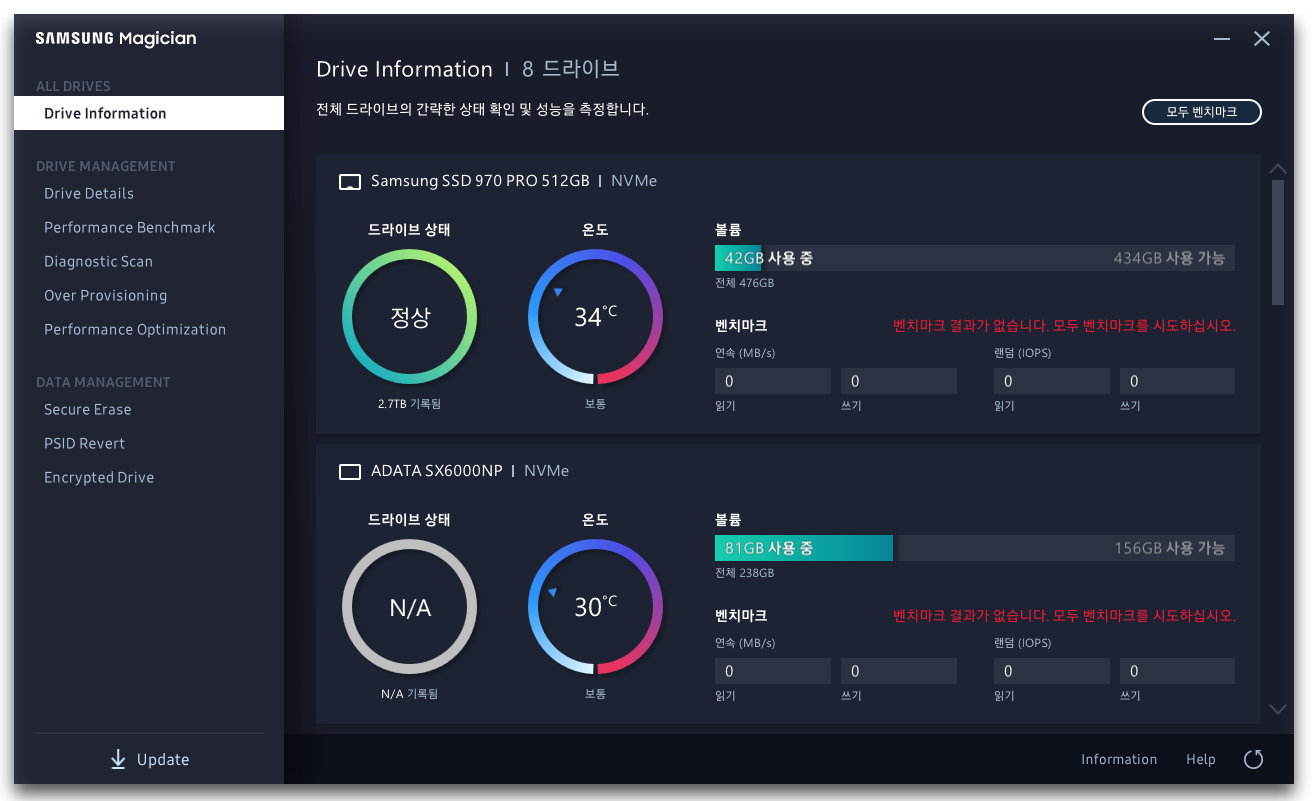
Task: Minimize the Magician window
Action: coord(1222,39)
